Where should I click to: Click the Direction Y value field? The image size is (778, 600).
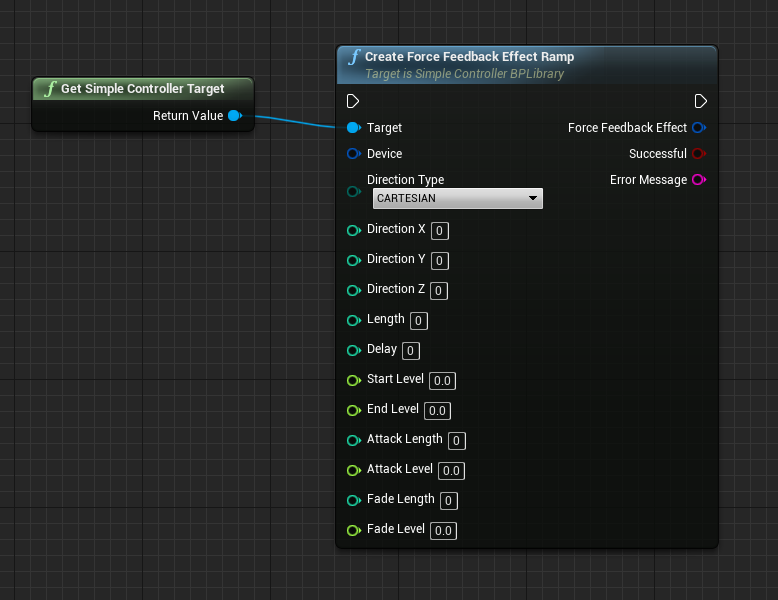click(440, 261)
